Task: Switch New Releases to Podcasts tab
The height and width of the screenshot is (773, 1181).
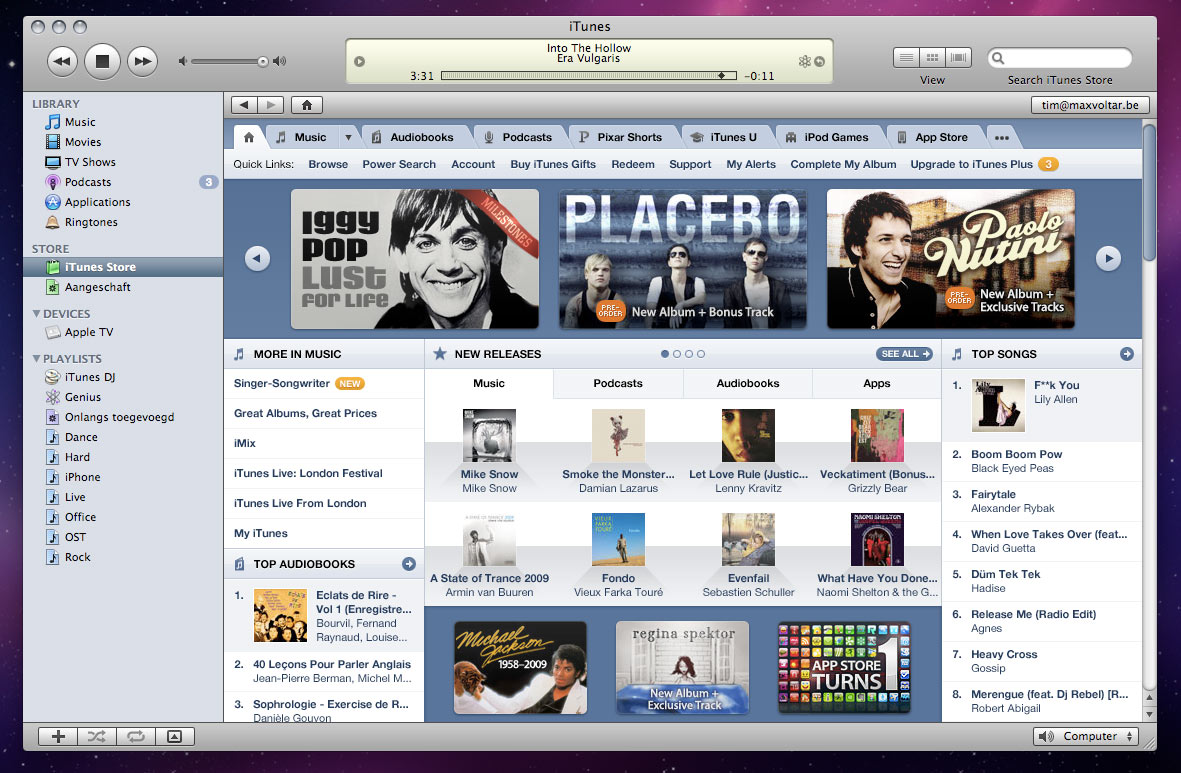Action: coord(618,383)
